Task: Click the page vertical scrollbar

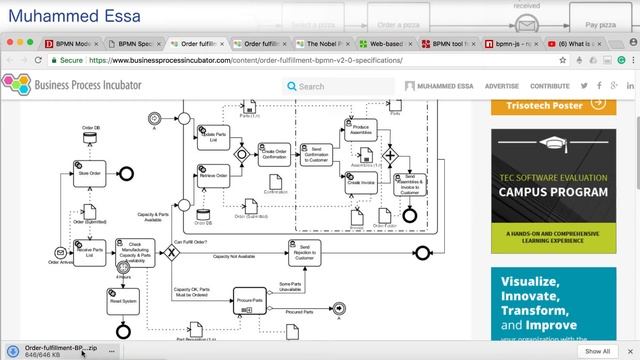Action: pyautogui.click(x=637, y=153)
